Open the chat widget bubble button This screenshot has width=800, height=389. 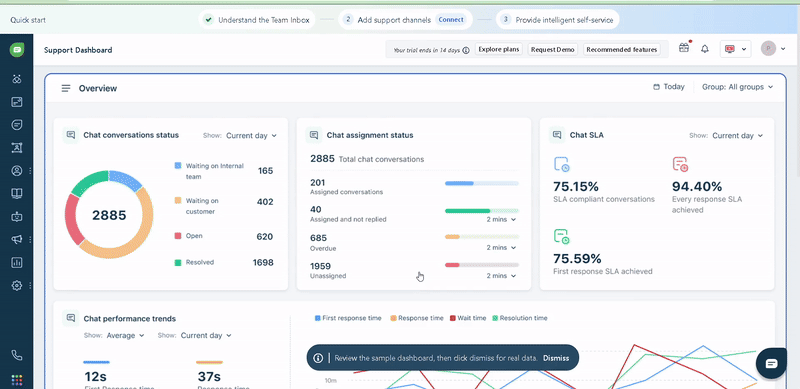pos(771,363)
